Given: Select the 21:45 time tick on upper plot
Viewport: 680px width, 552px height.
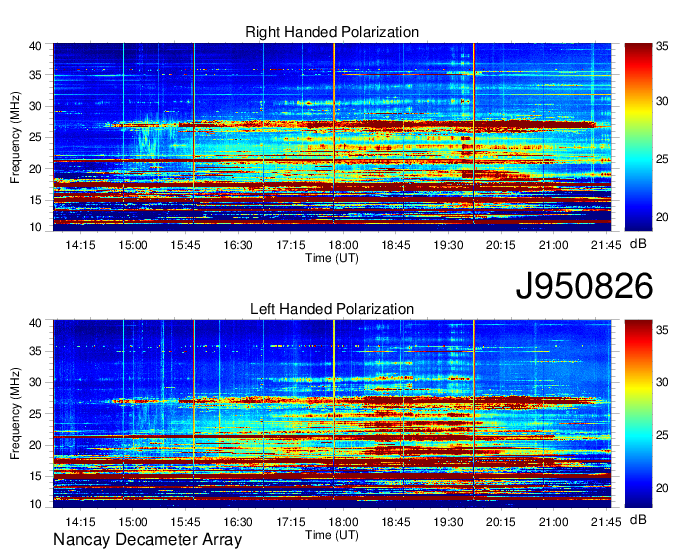Looking at the screenshot, I should point(606,245).
